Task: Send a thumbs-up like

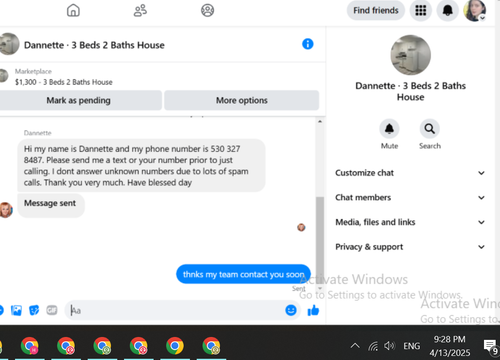Action: click(x=313, y=310)
